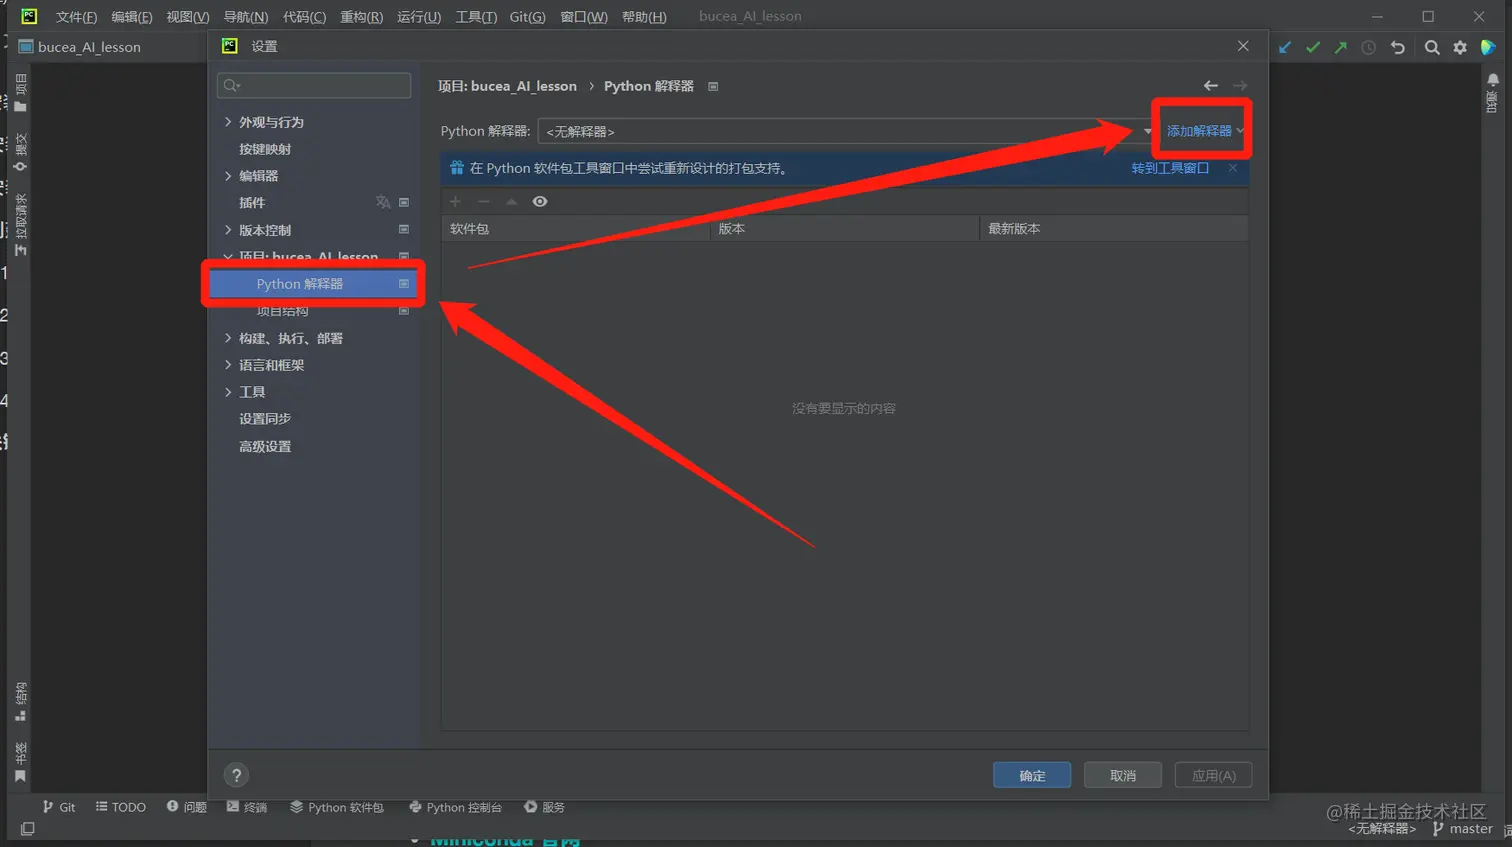Expand the 工具 settings group
This screenshot has width=1512, height=847.
(x=228, y=392)
